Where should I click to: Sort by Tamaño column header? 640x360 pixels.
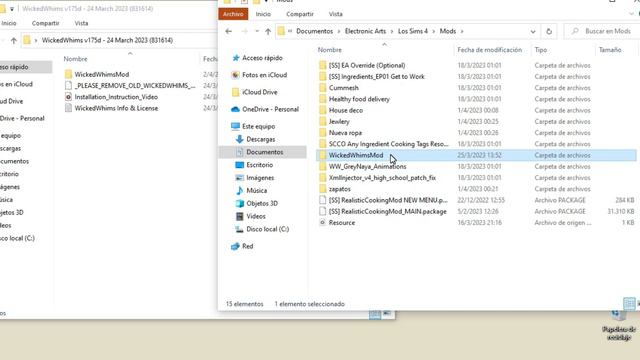[x=610, y=50]
